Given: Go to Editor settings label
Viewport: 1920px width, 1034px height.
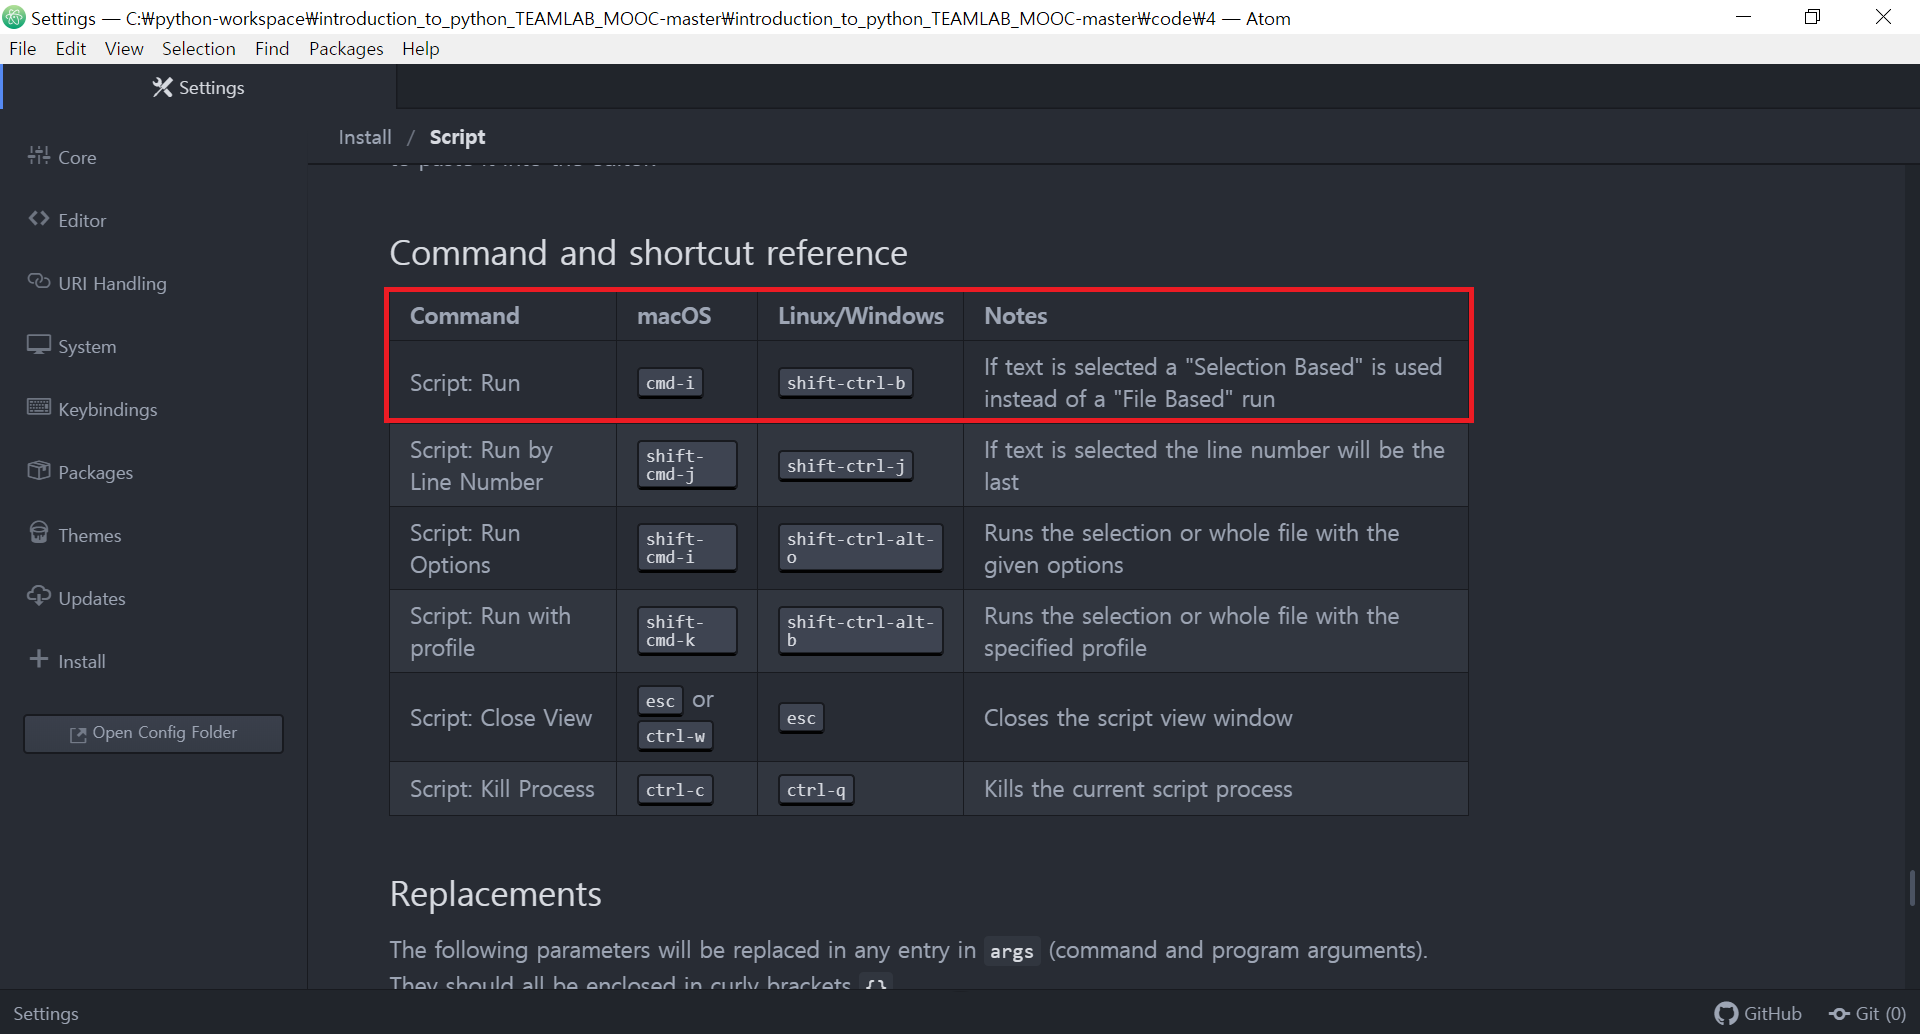Looking at the screenshot, I should tap(82, 220).
